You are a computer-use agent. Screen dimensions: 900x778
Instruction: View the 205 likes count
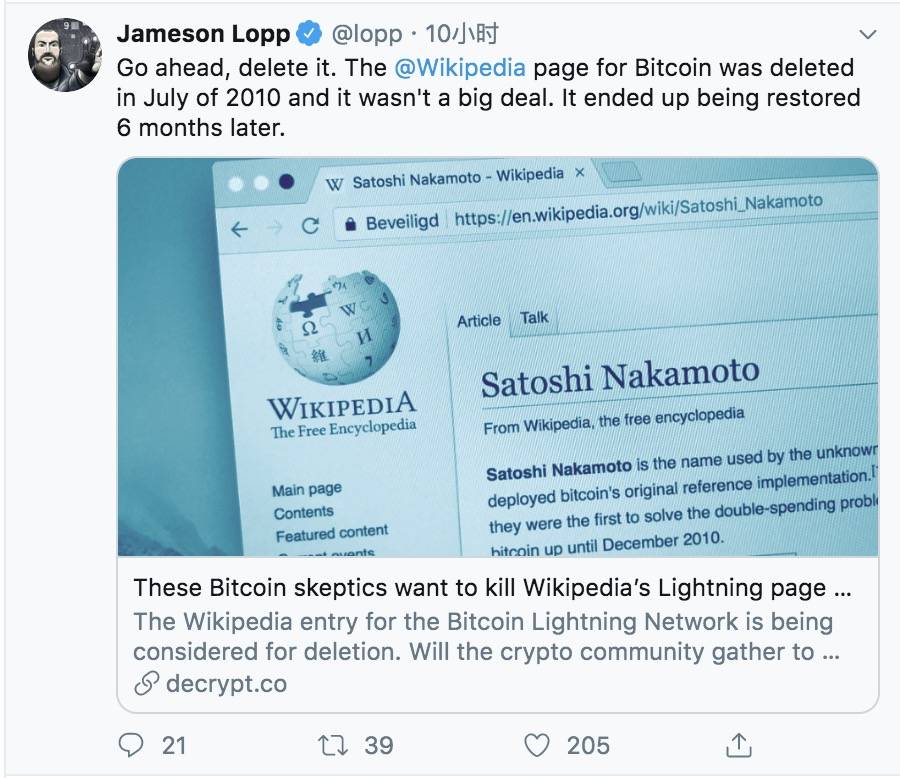click(x=588, y=745)
